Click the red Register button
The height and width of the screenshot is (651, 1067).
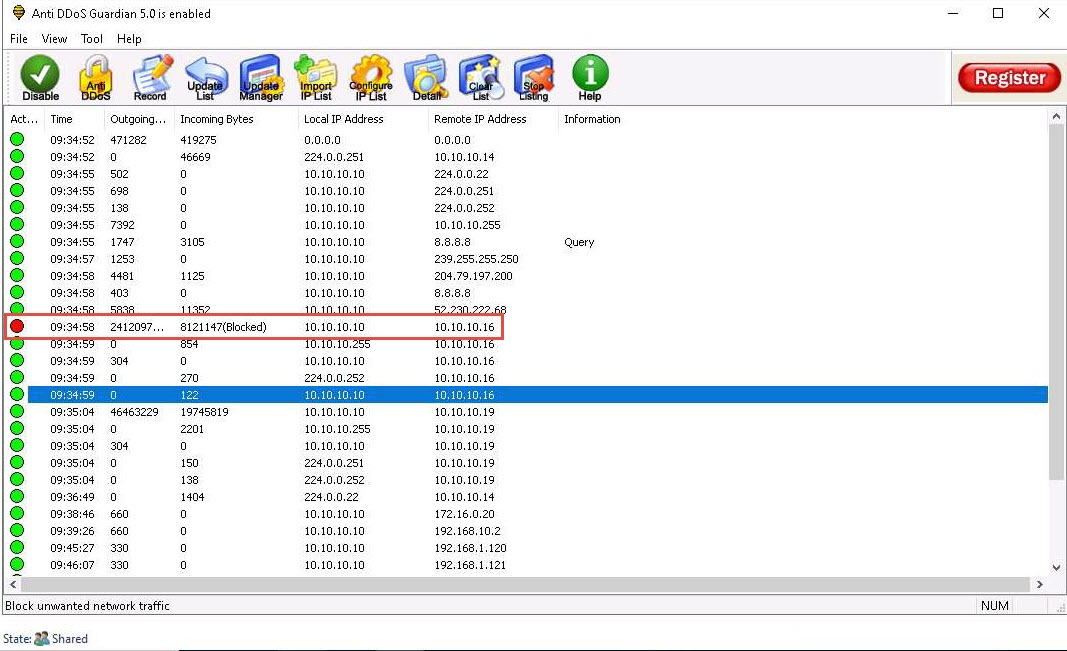(x=1009, y=78)
